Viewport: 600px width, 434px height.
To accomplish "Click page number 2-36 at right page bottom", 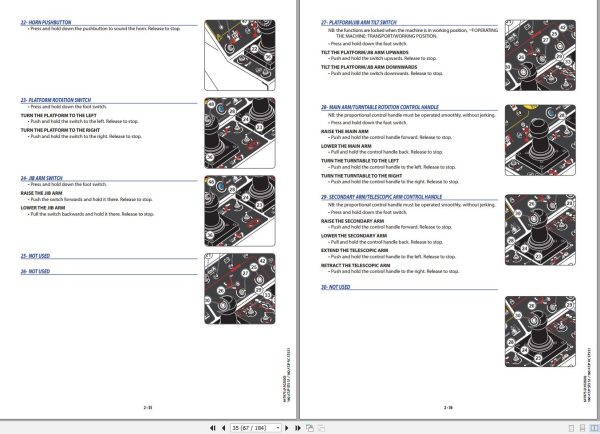I will (x=448, y=408).
